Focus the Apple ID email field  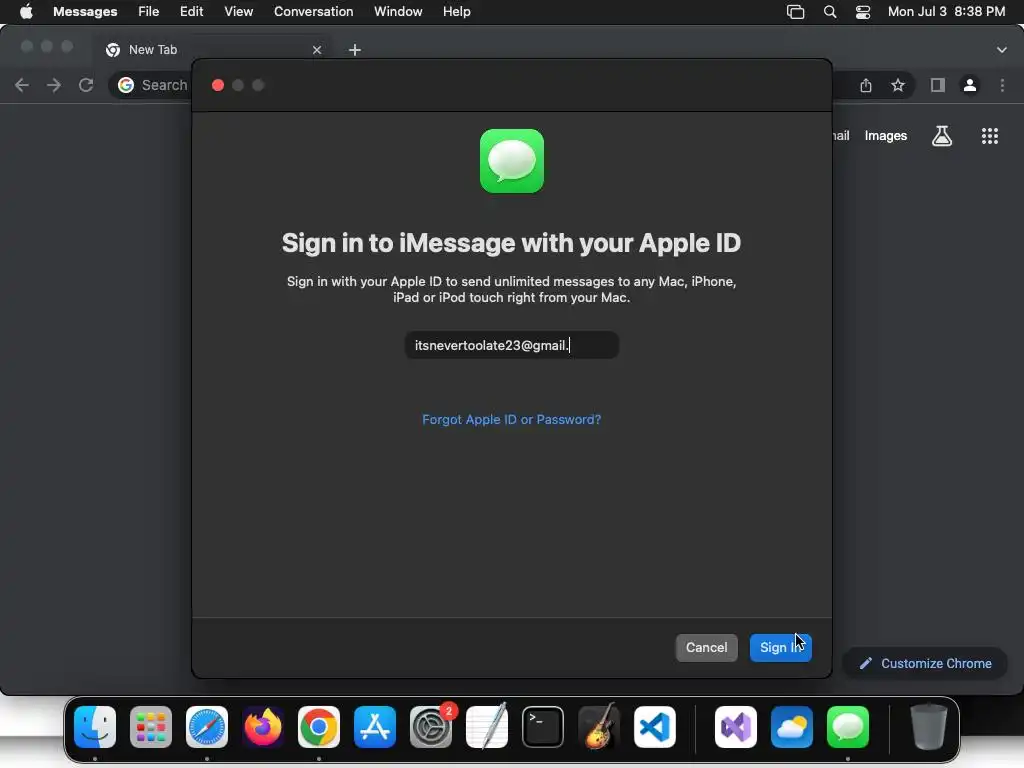[511, 345]
